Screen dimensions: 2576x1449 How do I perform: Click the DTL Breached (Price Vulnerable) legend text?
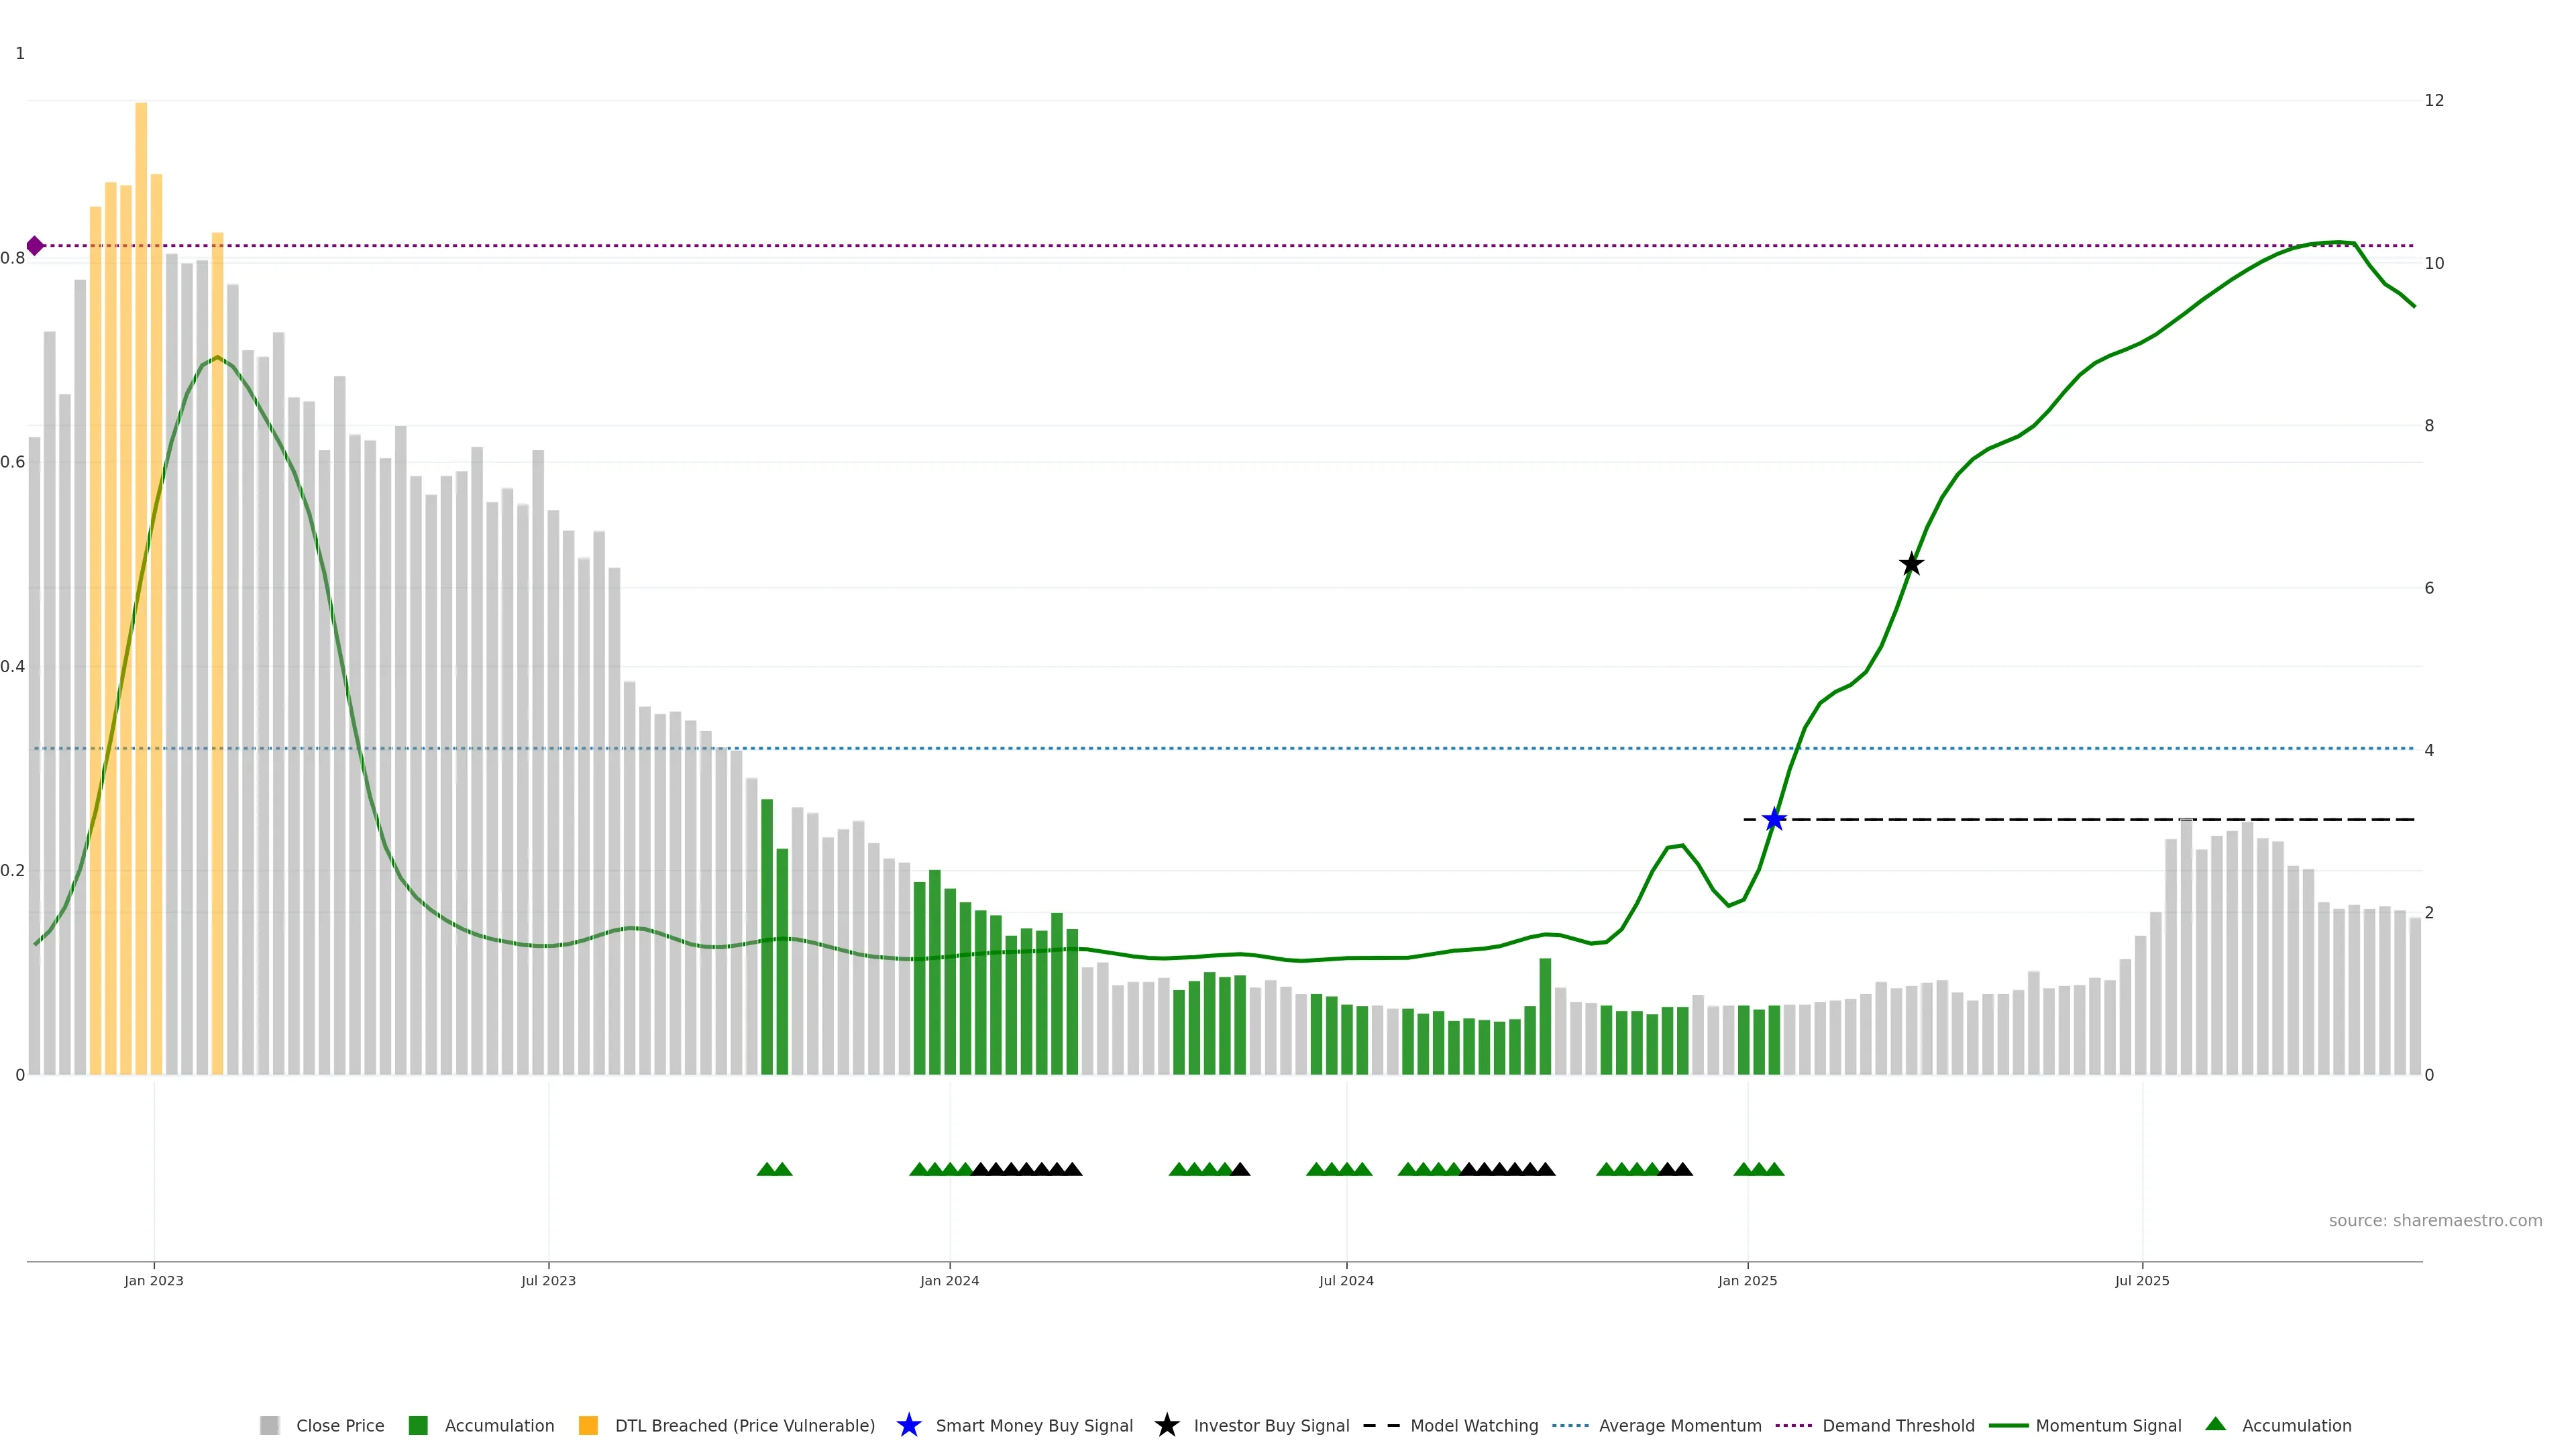point(744,1425)
